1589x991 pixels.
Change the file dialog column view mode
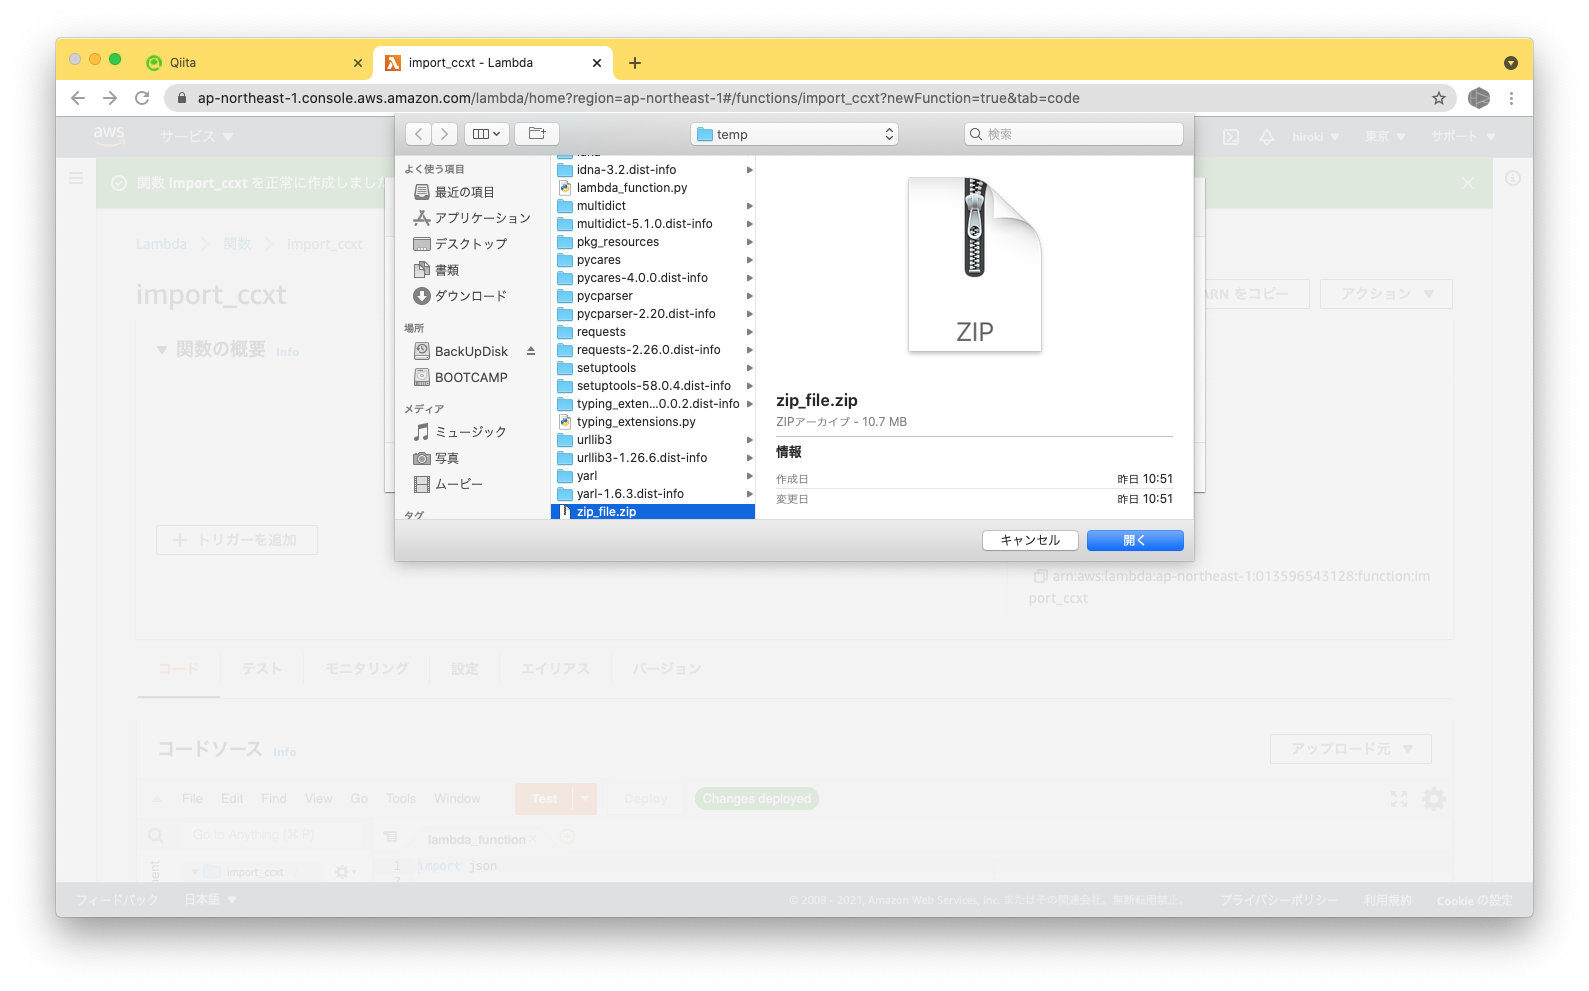pos(487,134)
